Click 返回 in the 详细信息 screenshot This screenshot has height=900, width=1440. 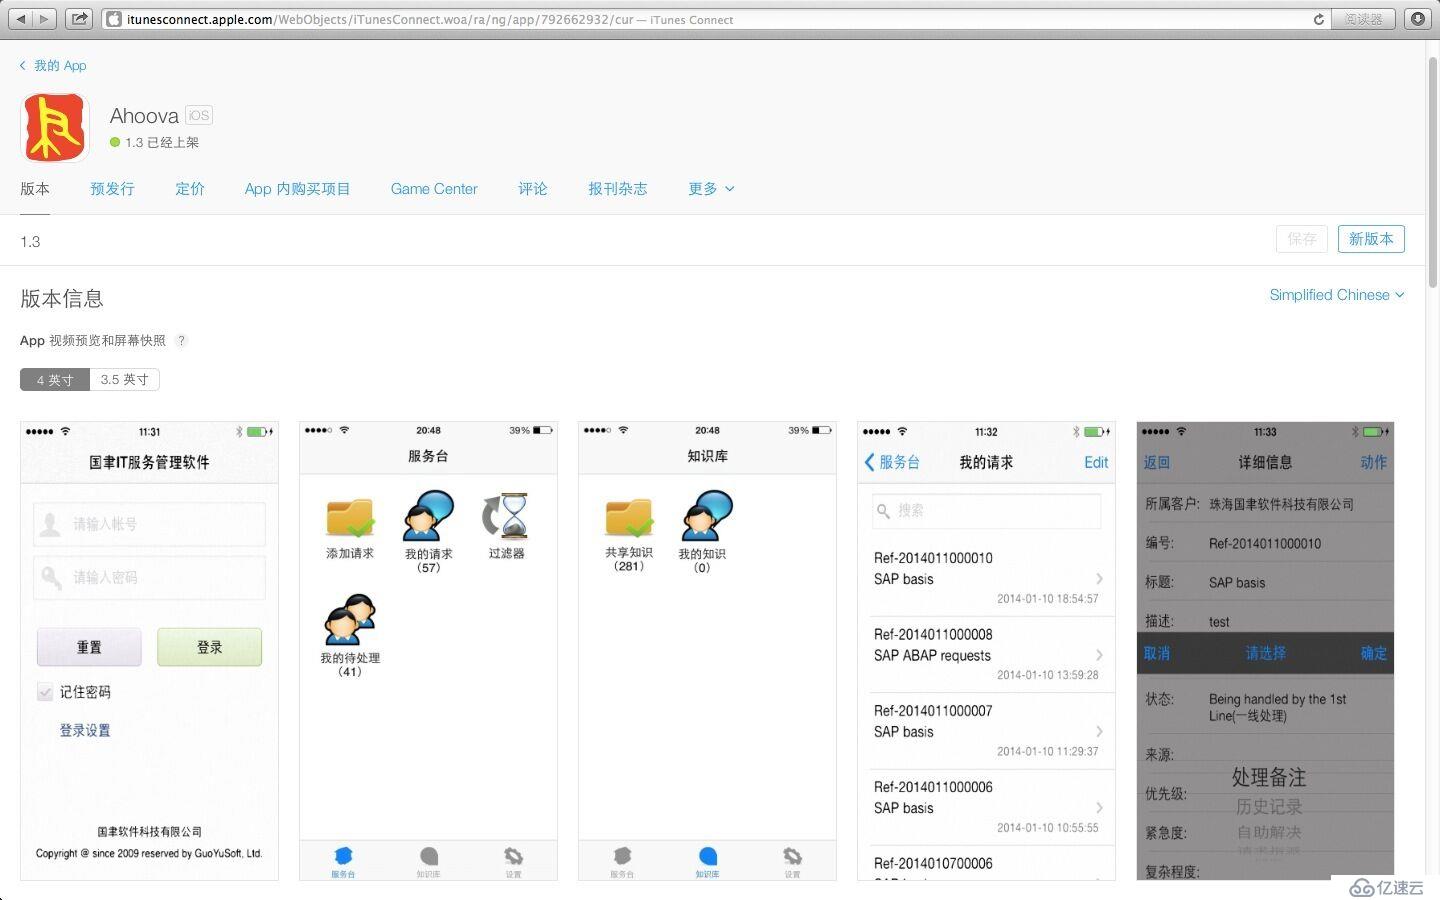click(1157, 462)
